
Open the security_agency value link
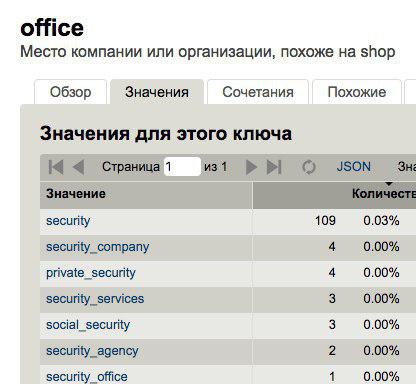click(x=92, y=351)
